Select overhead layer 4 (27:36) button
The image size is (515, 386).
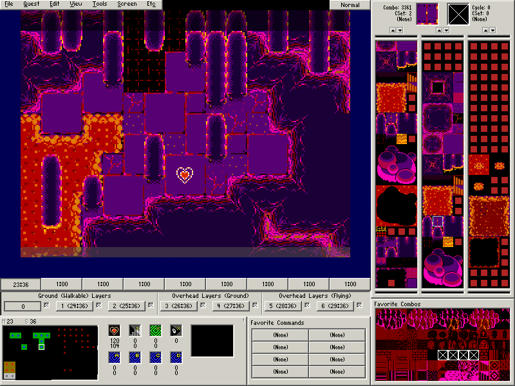(x=231, y=306)
